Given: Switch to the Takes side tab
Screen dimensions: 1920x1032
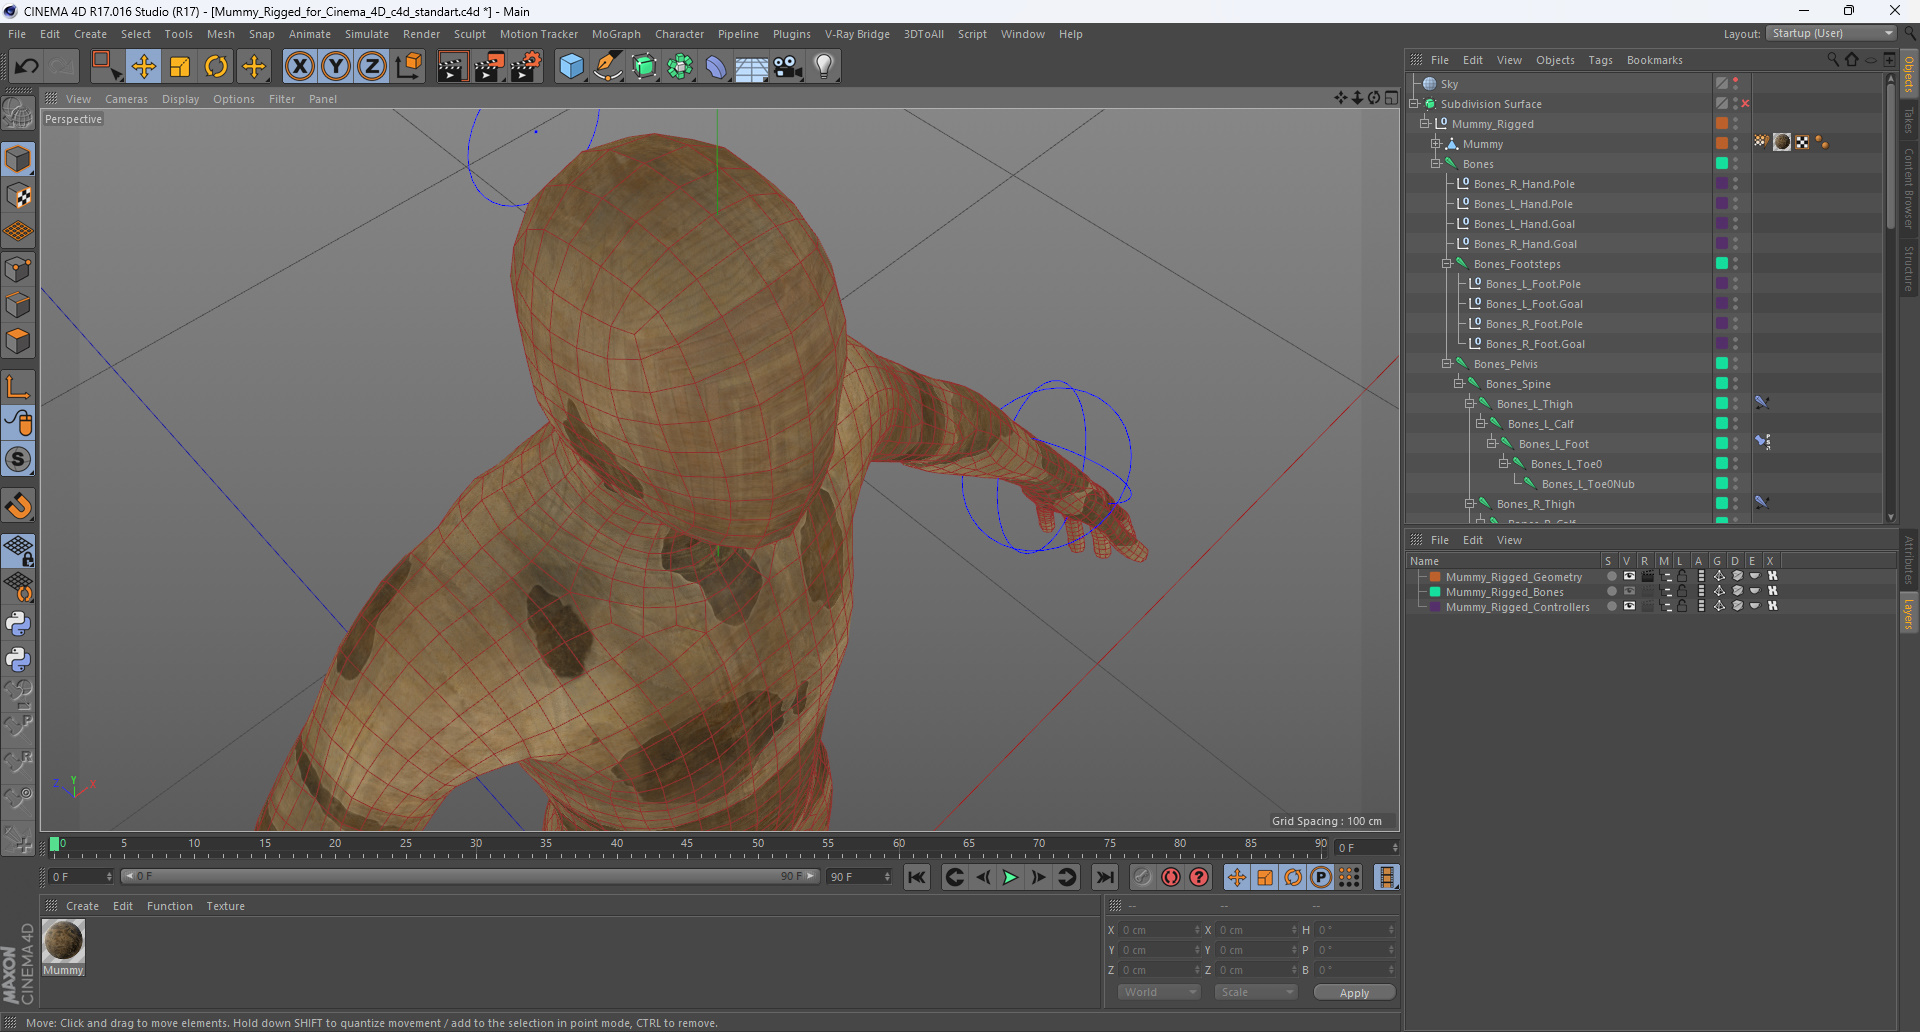Looking at the screenshot, I should pyautogui.click(x=1909, y=120).
